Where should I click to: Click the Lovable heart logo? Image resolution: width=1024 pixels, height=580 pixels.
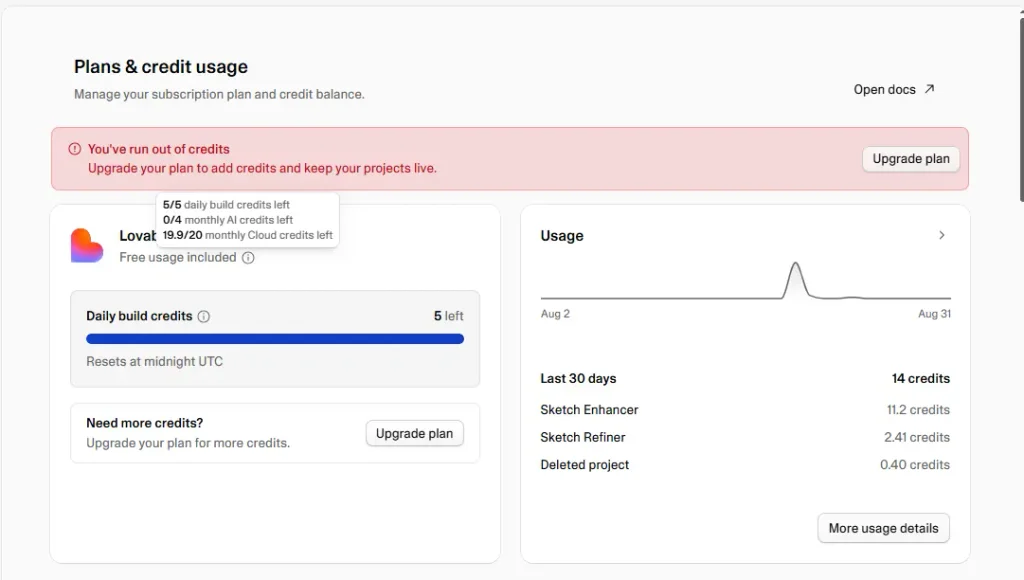click(x=87, y=246)
